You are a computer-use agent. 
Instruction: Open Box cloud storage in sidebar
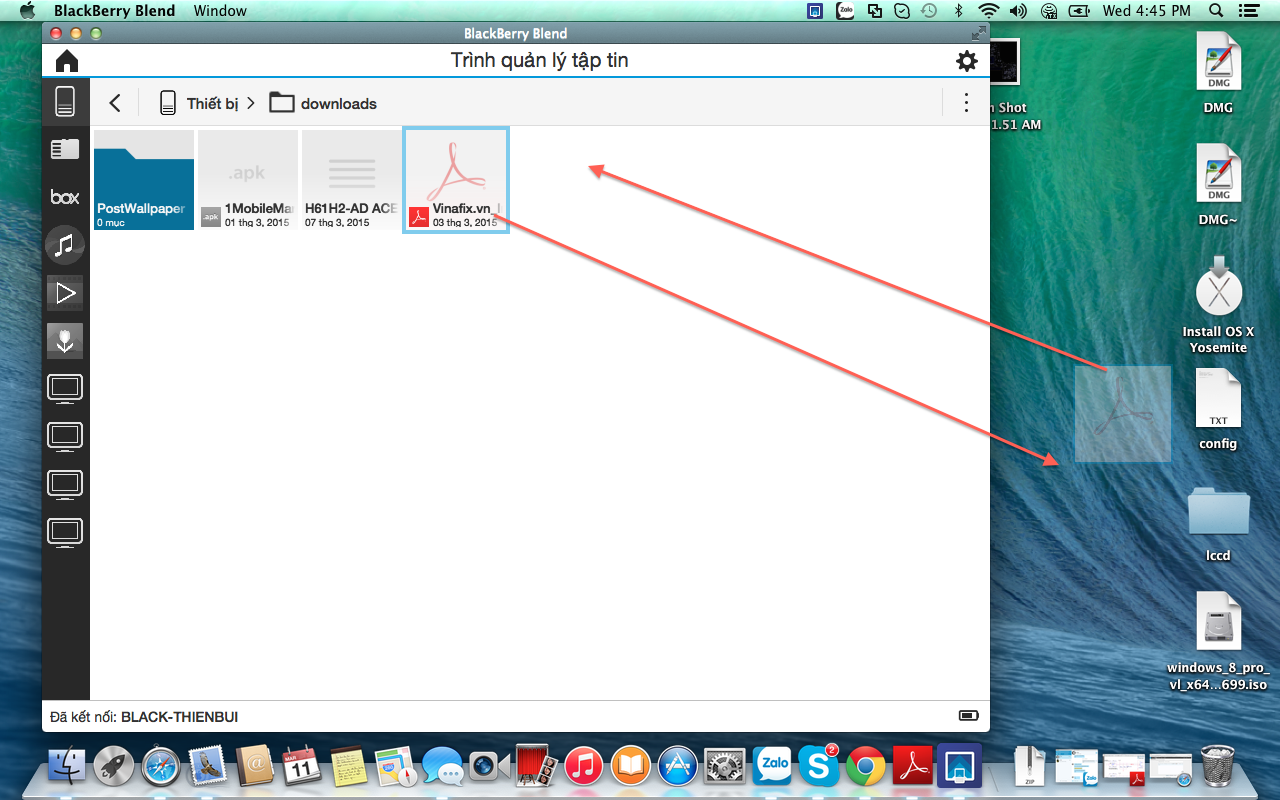point(65,197)
